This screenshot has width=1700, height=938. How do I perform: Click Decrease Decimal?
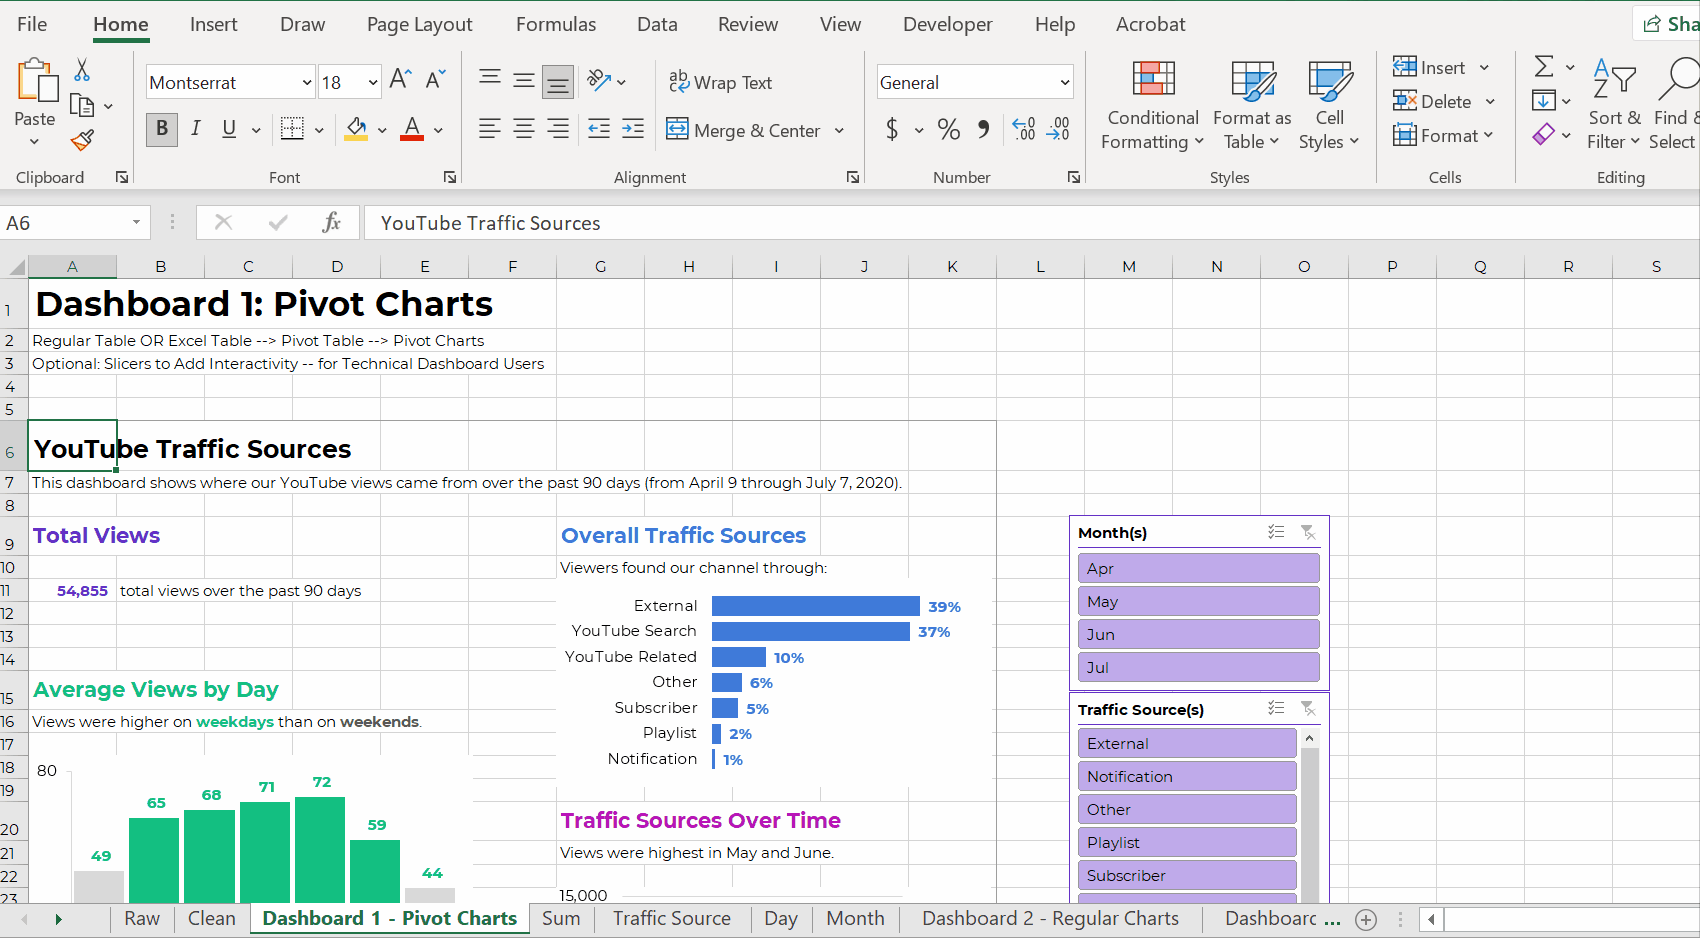click(x=1058, y=129)
